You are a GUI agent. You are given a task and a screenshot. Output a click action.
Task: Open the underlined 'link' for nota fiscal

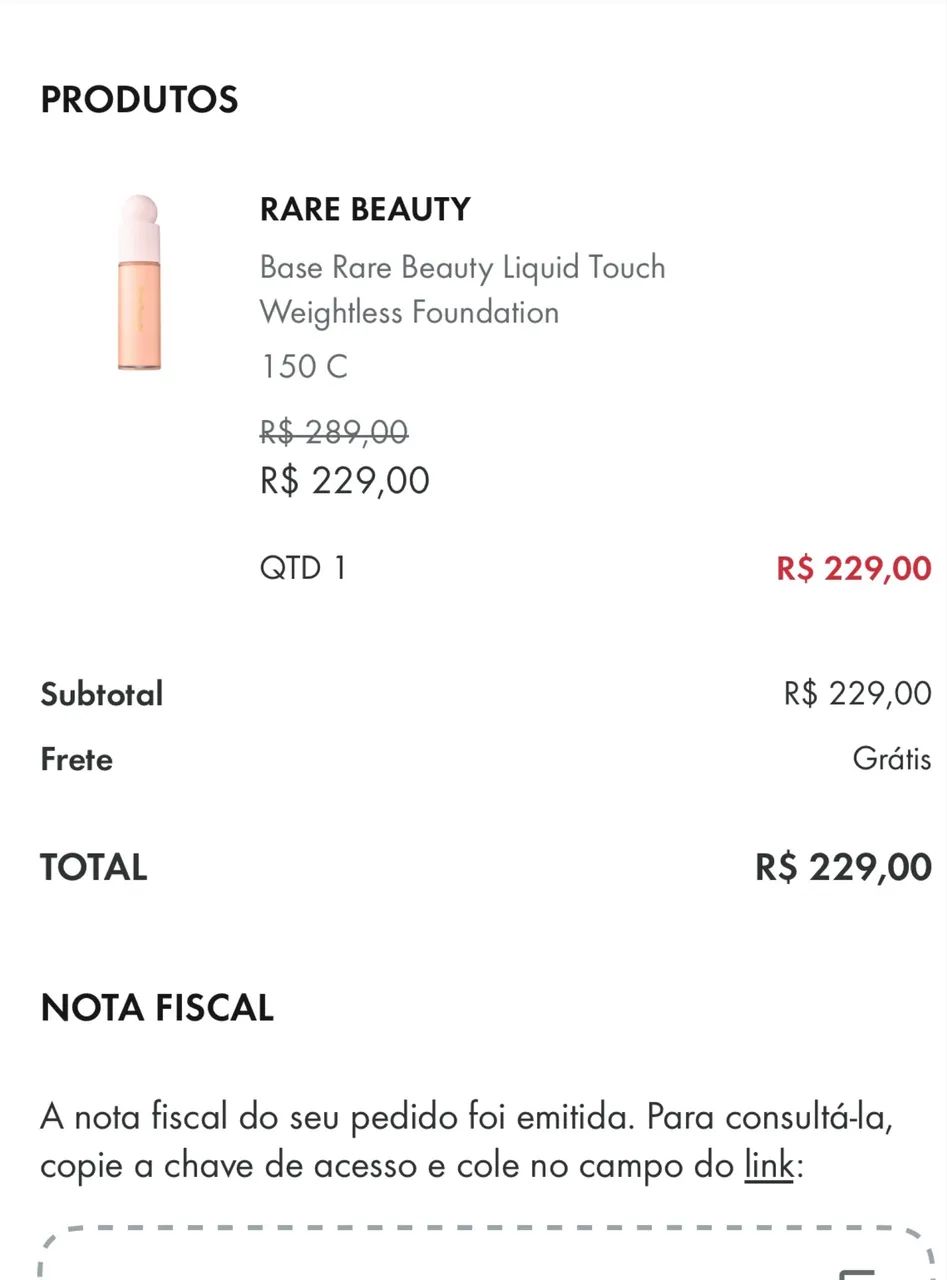click(x=768, y=1166)
